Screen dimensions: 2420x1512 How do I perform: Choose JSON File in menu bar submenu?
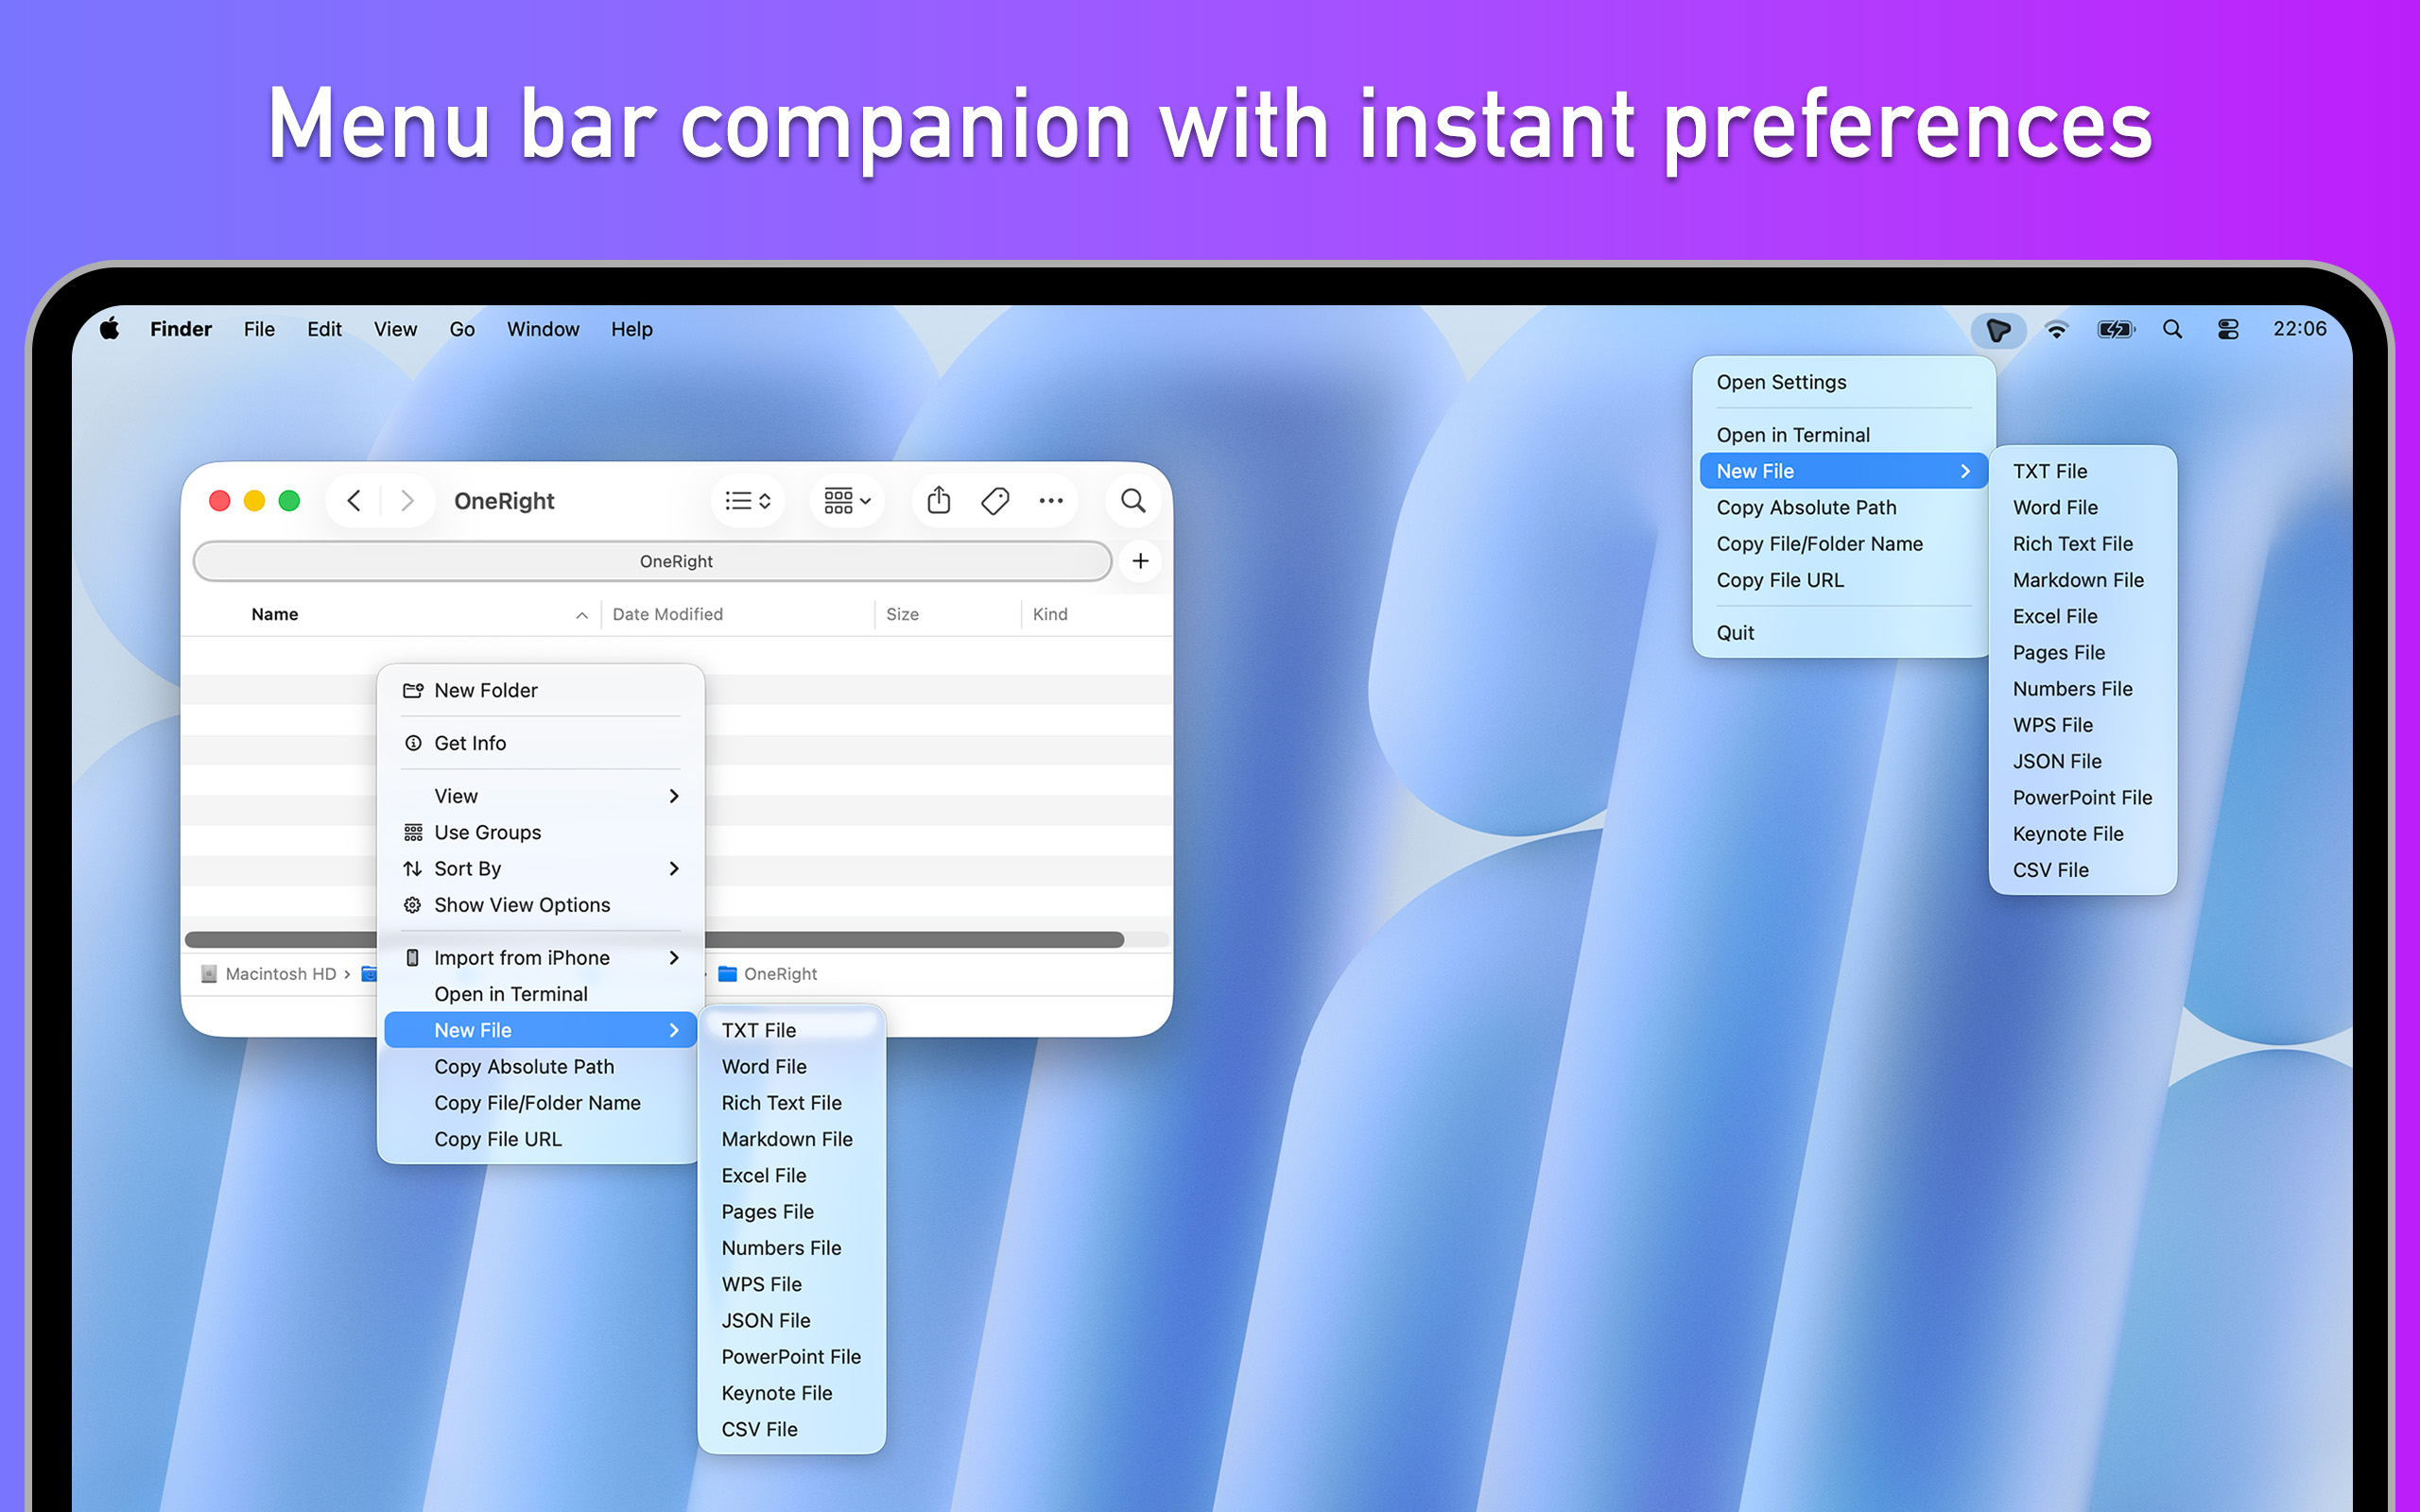pos(2056,761)
